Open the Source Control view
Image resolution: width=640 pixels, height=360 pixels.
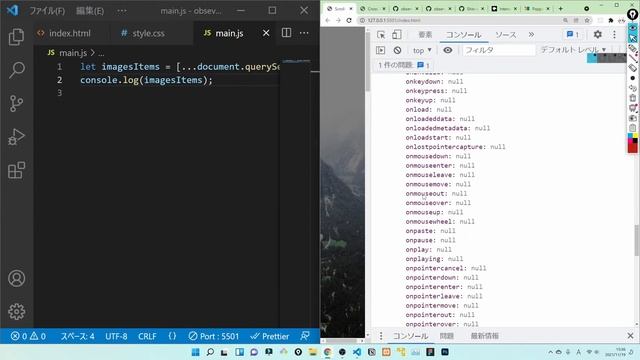coord(16,104)
